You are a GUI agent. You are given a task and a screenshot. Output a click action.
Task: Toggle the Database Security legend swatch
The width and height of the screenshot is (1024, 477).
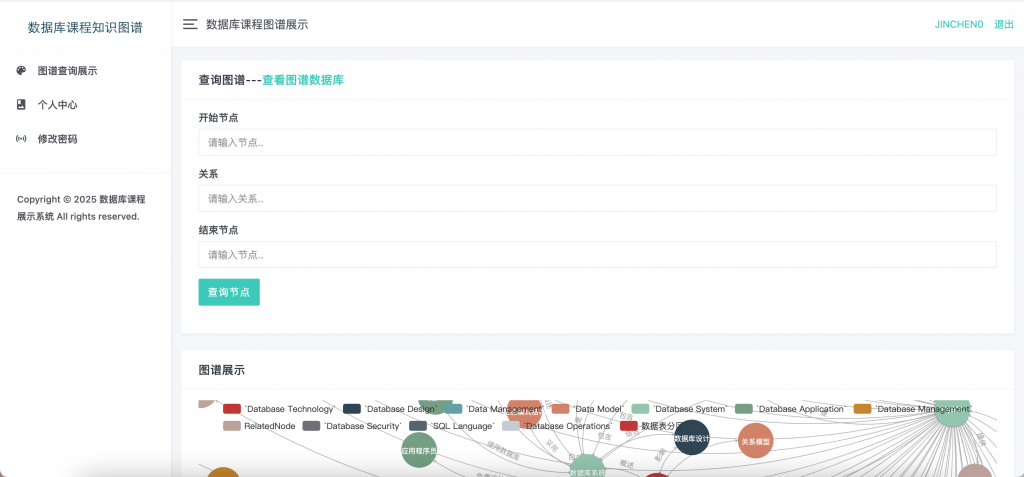click(312, 426)
